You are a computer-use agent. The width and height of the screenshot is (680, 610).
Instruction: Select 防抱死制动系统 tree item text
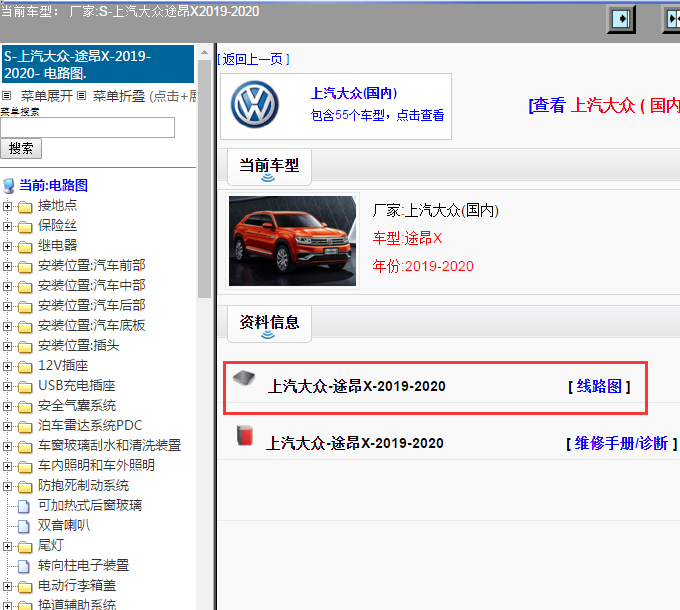[x=83, y=486]
